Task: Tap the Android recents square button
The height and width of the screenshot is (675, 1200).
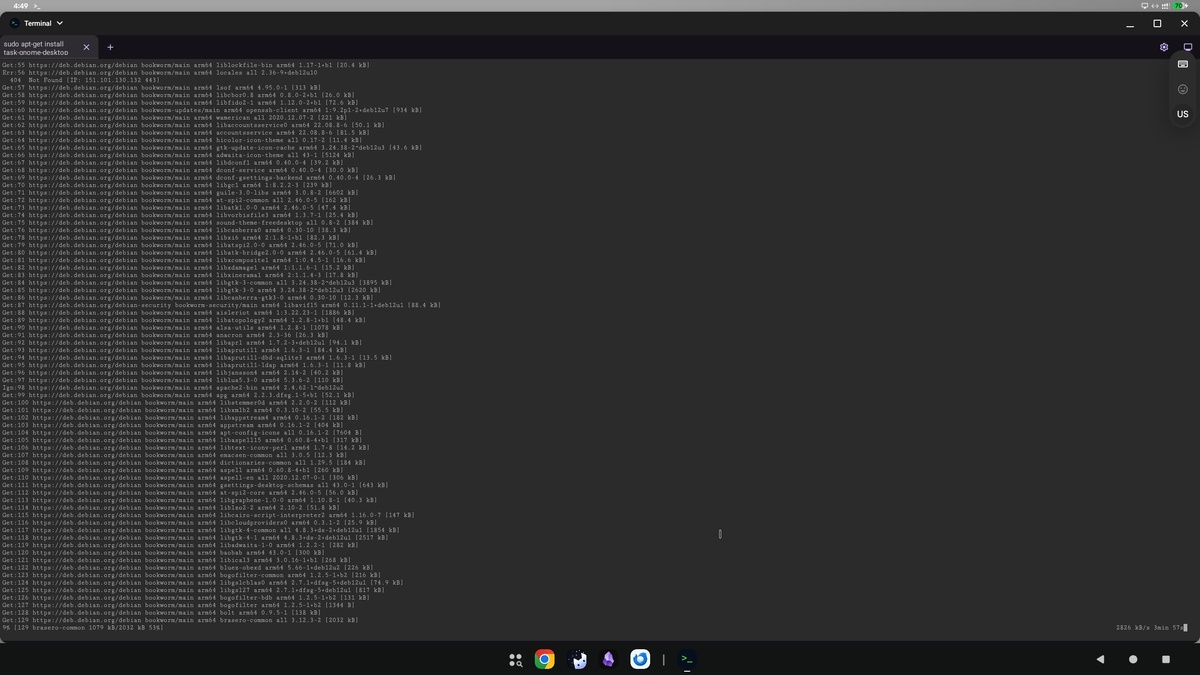Action: pyautogui.click(x=1166, y=659)
